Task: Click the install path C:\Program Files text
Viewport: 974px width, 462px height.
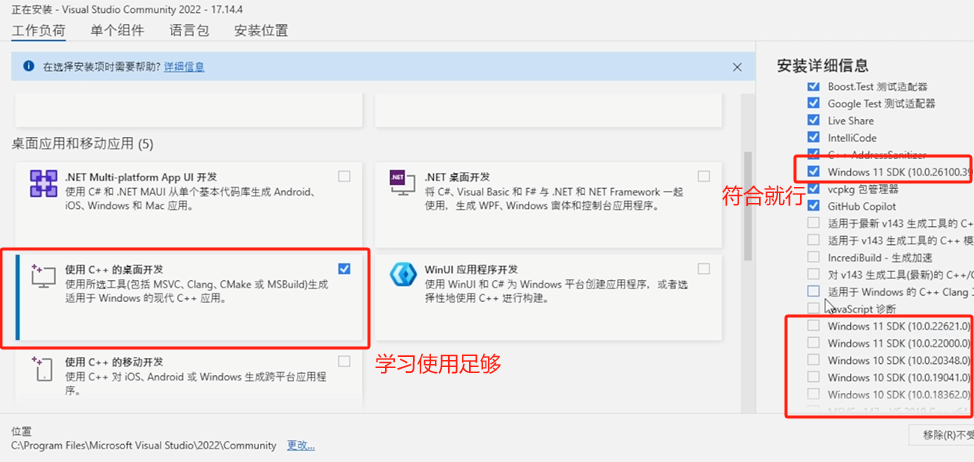Action: point(144,445)
